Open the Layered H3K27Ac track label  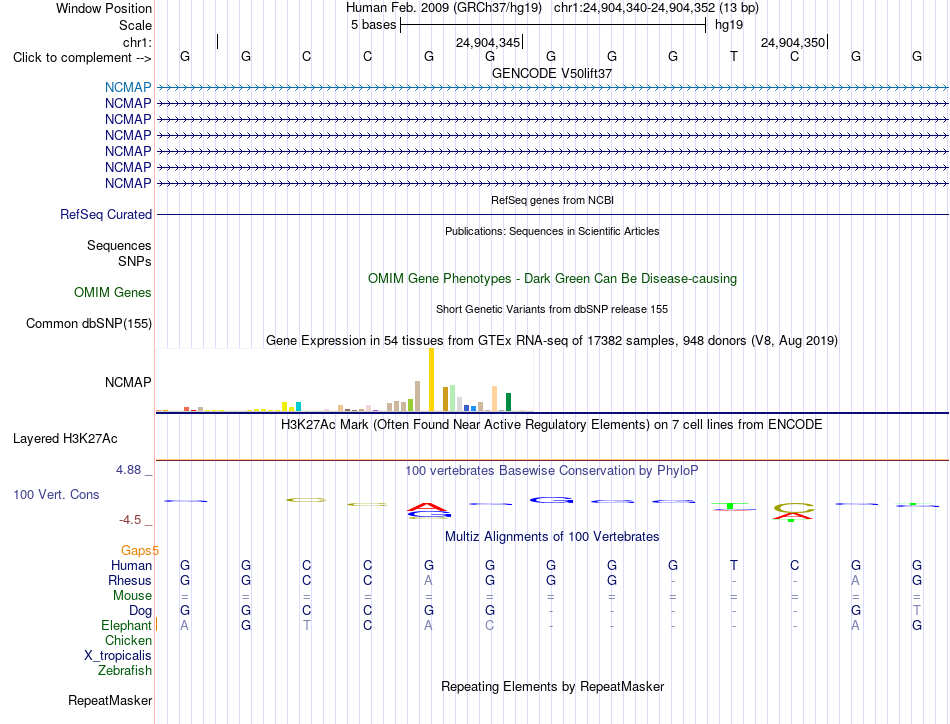(65, 439)
